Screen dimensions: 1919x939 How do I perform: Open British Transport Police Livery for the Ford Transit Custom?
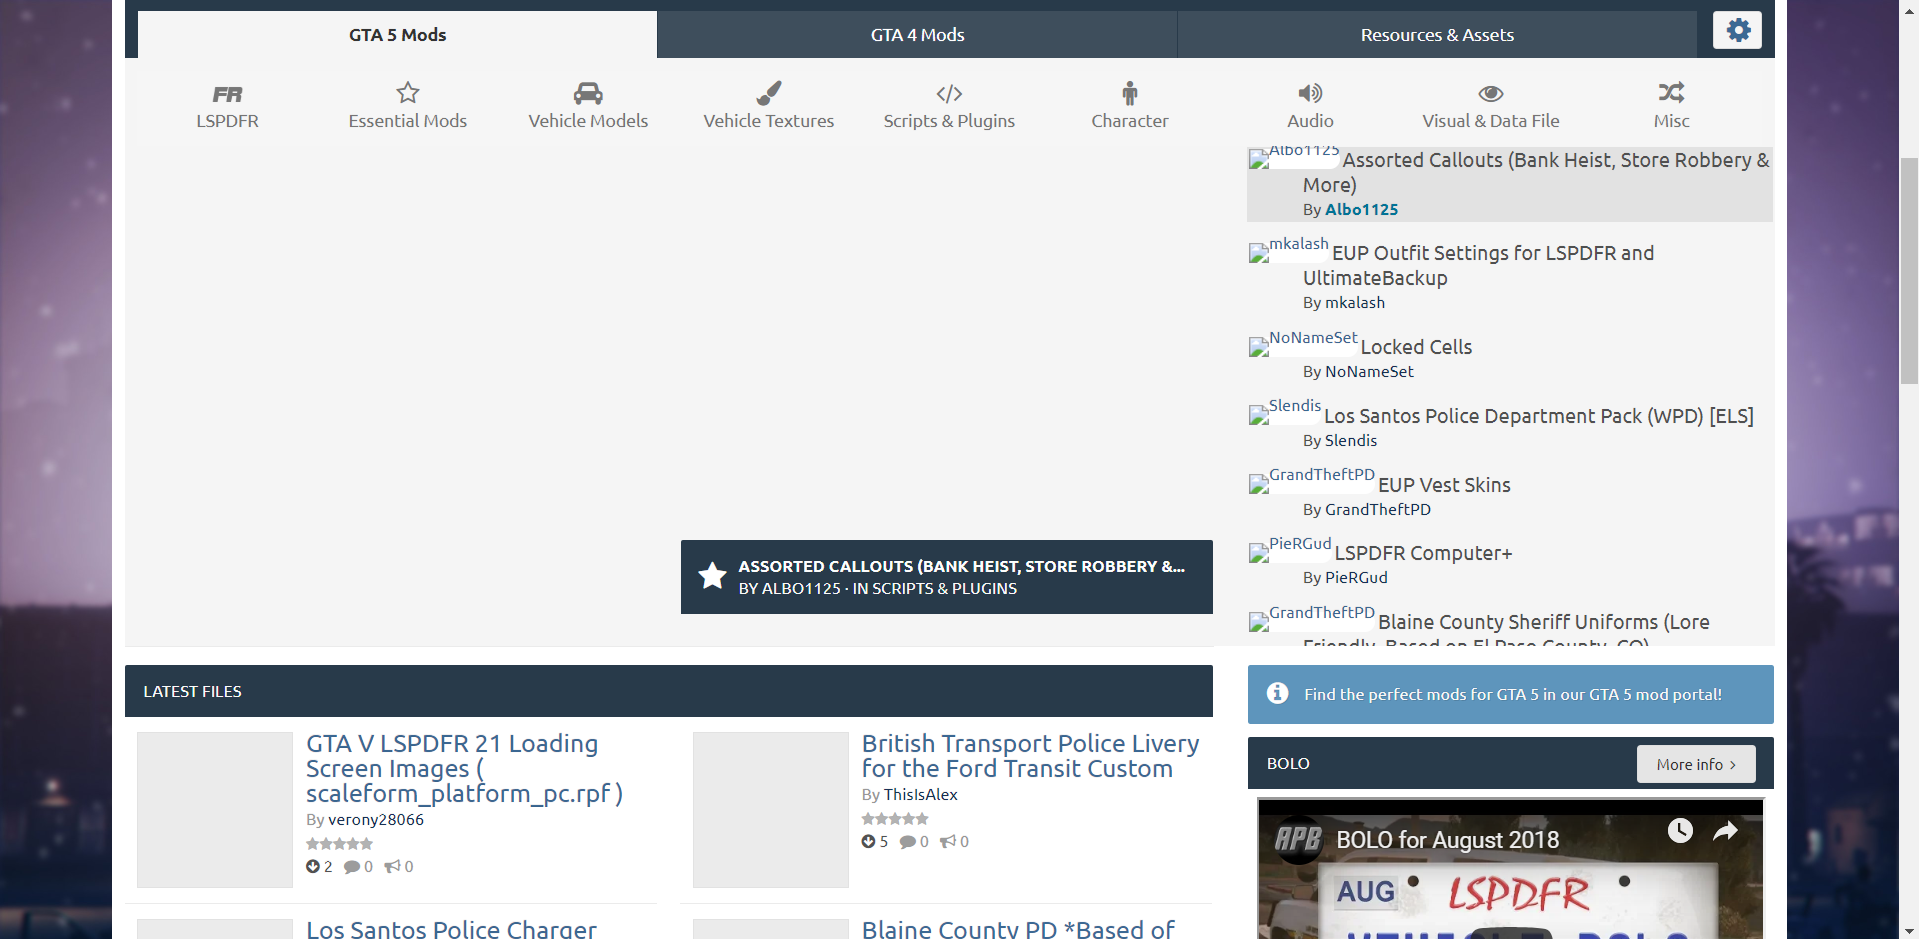tap(1030, 756)
